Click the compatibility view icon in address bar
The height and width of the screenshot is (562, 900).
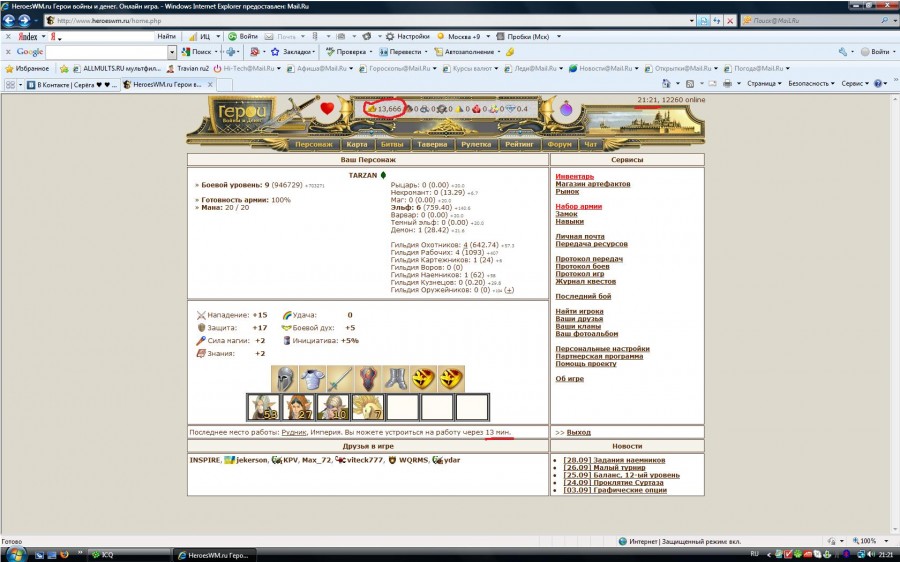tap(704, 21)
